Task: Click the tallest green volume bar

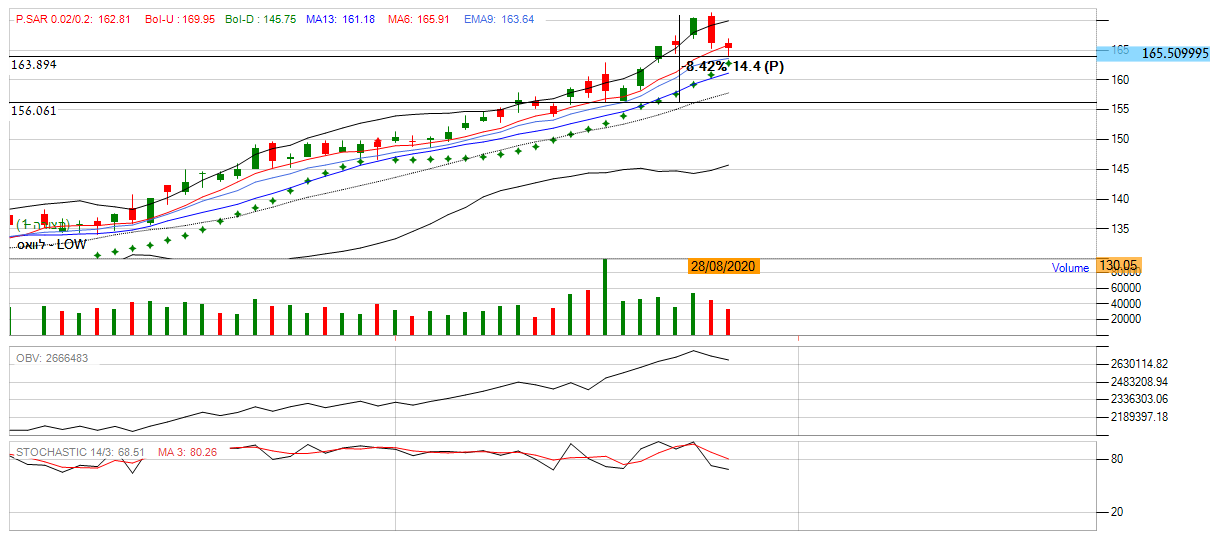Action: click(604, 297)
